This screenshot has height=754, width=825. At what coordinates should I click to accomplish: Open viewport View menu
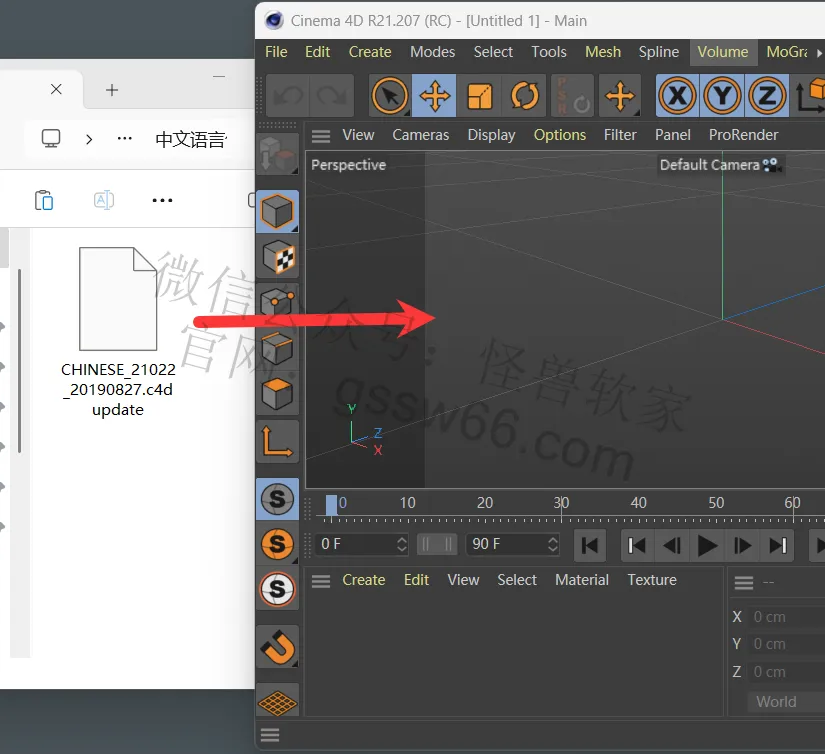pyautogui.click(x=358, y=135)
